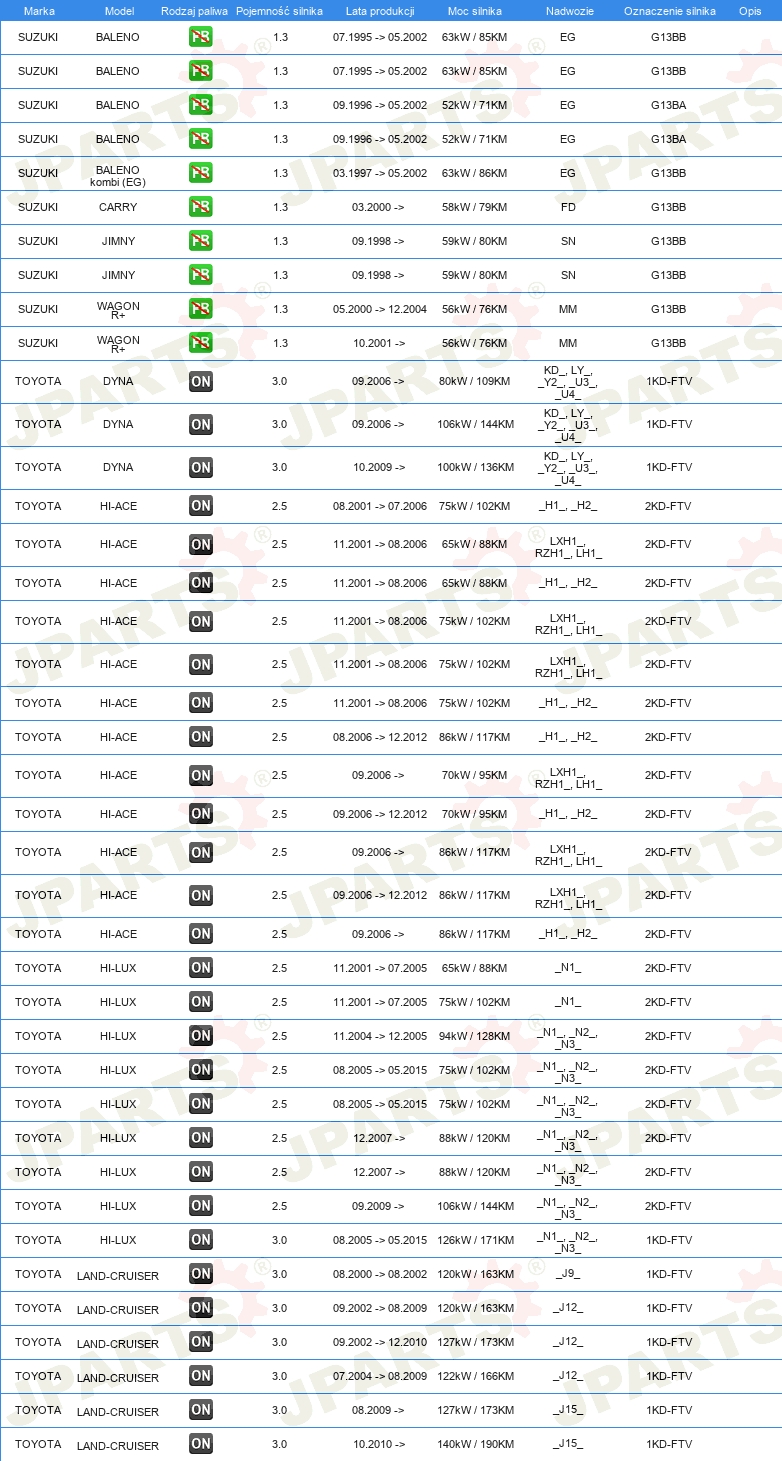The height and width of the screenshot is (1461, 782).
Task: Click ON icon for HI-ACE 08.2006 -> 12.2012
Action: 201,737
